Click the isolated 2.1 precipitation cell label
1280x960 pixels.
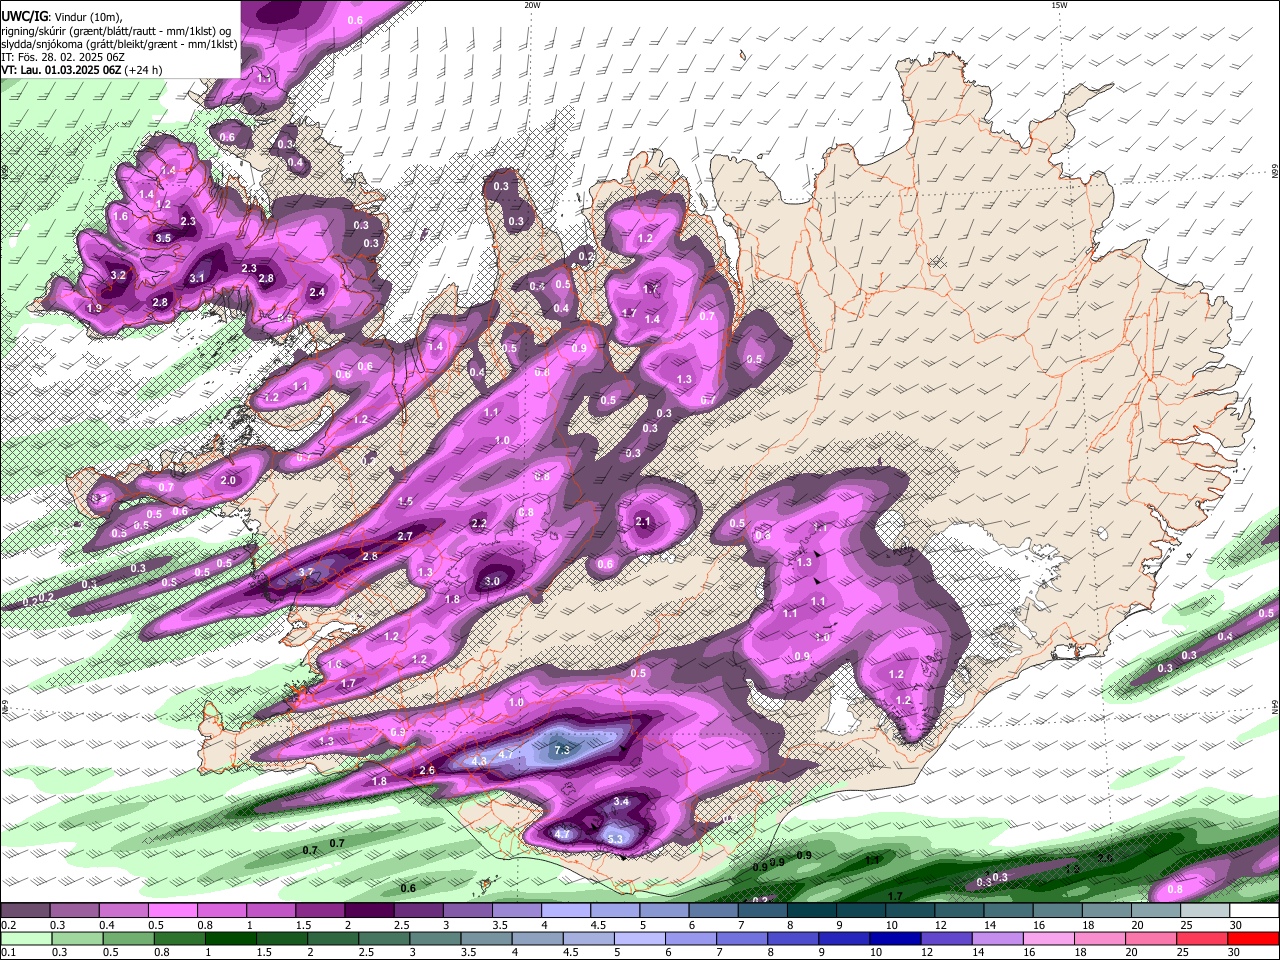(643, 522)
